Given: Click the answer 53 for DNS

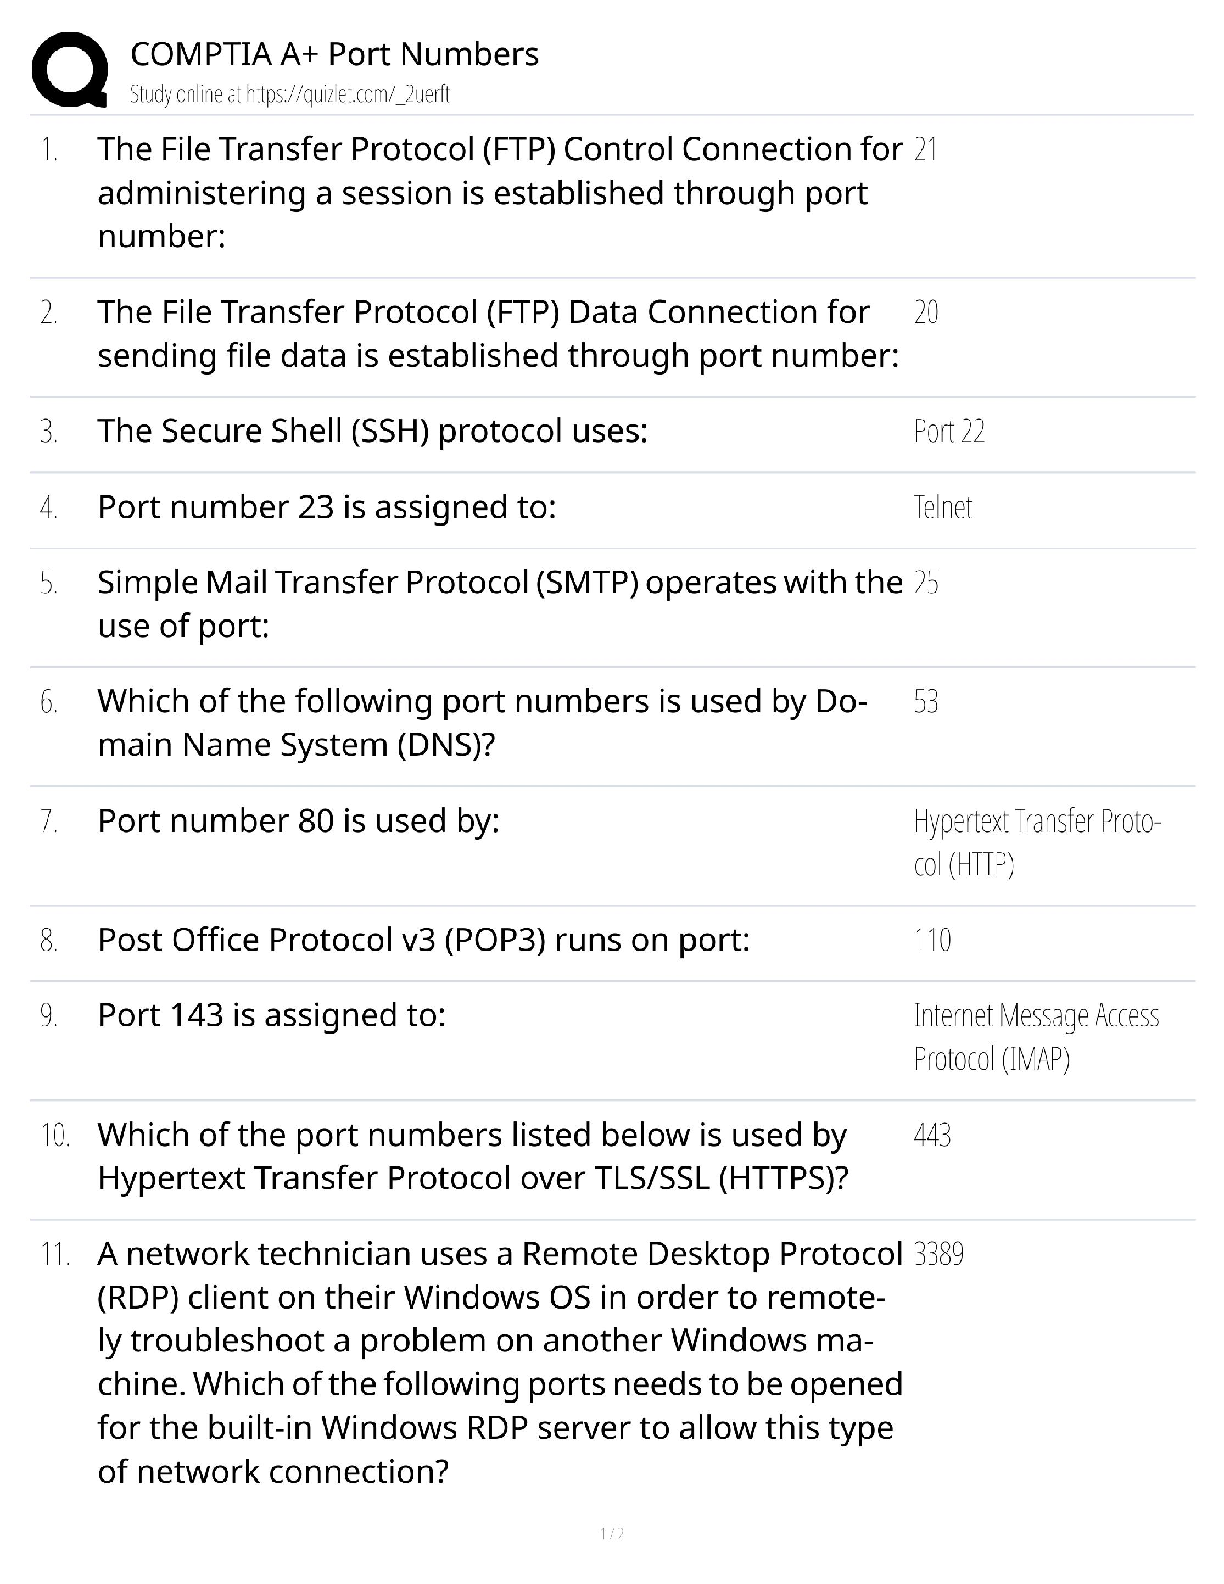Looking at the screenshot, I should 926,702.
